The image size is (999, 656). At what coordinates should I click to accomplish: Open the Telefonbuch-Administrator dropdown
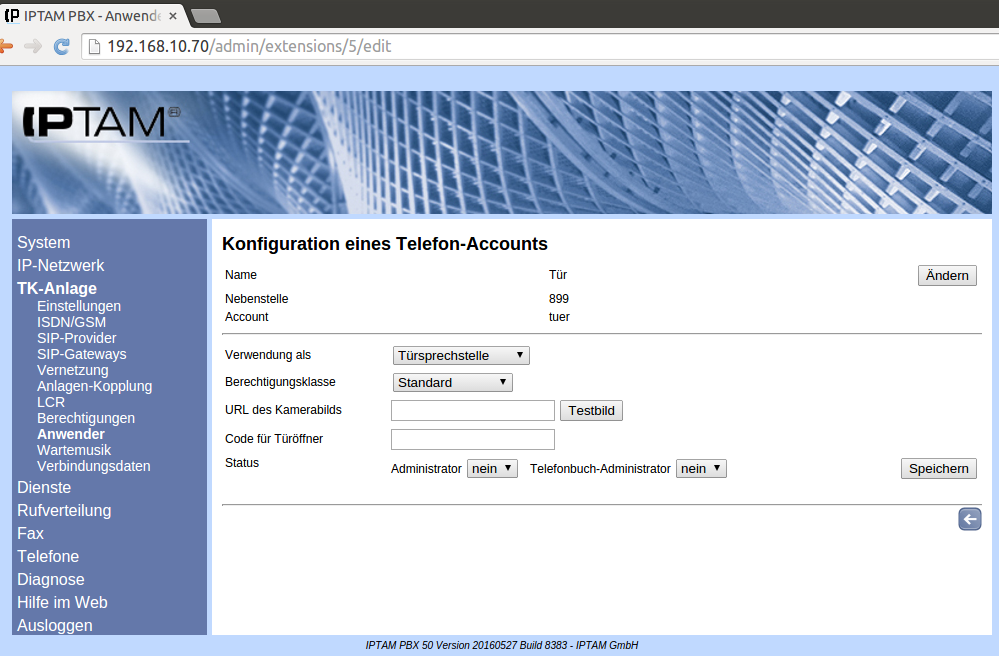pos(701,468)
